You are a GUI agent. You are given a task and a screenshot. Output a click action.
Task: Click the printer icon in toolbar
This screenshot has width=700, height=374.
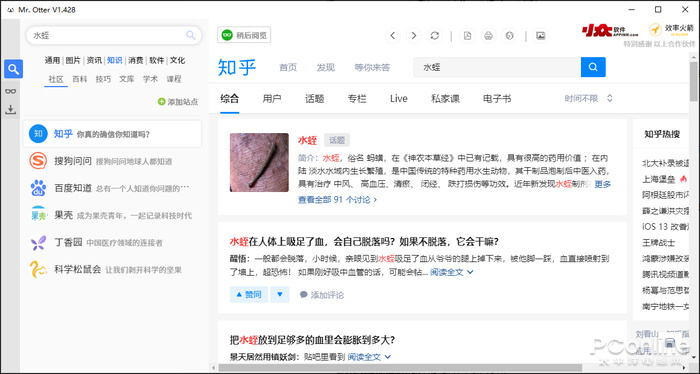[488, 36]
